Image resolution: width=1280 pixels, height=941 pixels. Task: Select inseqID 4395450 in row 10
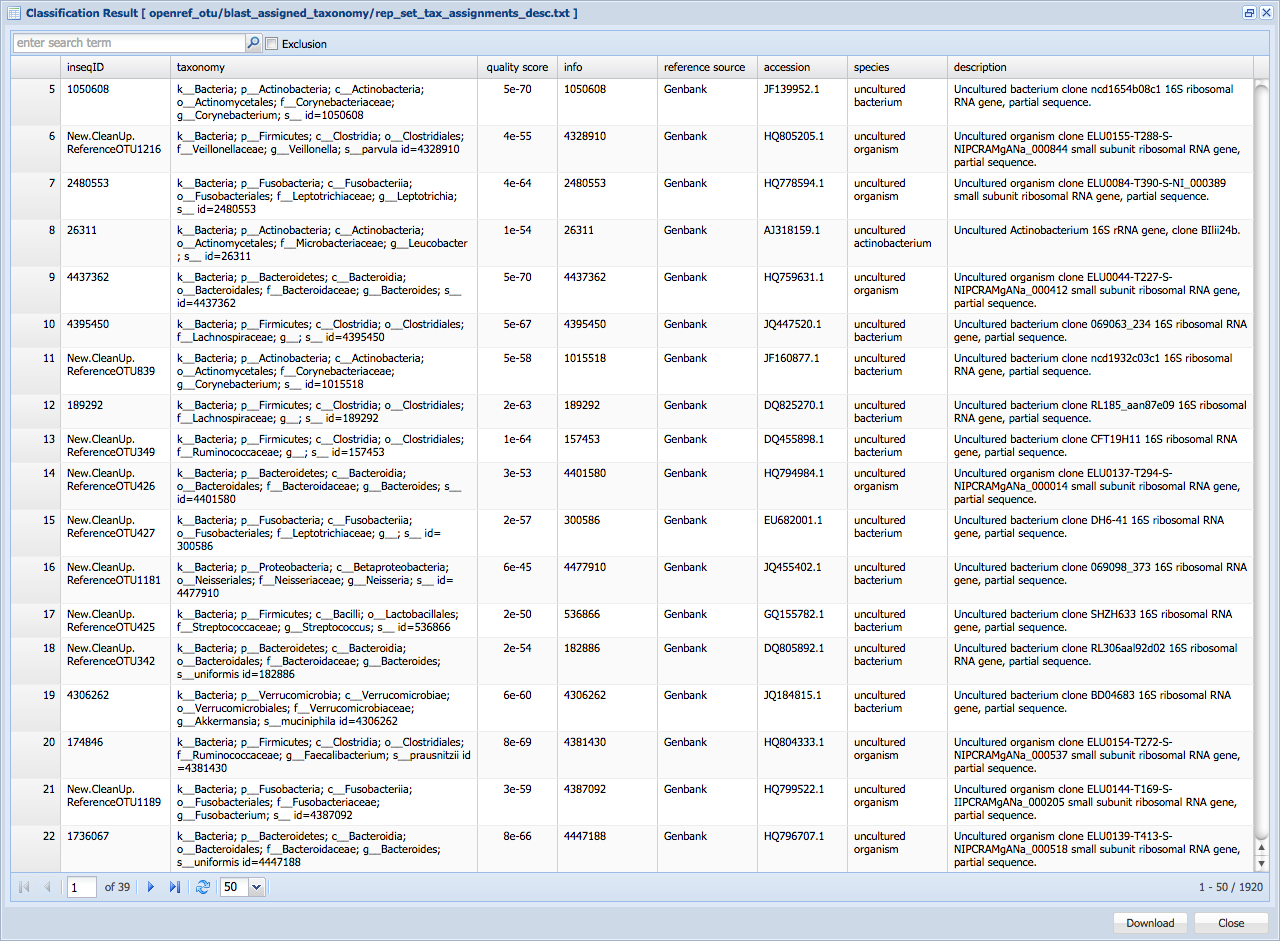(x=88, y=324)
